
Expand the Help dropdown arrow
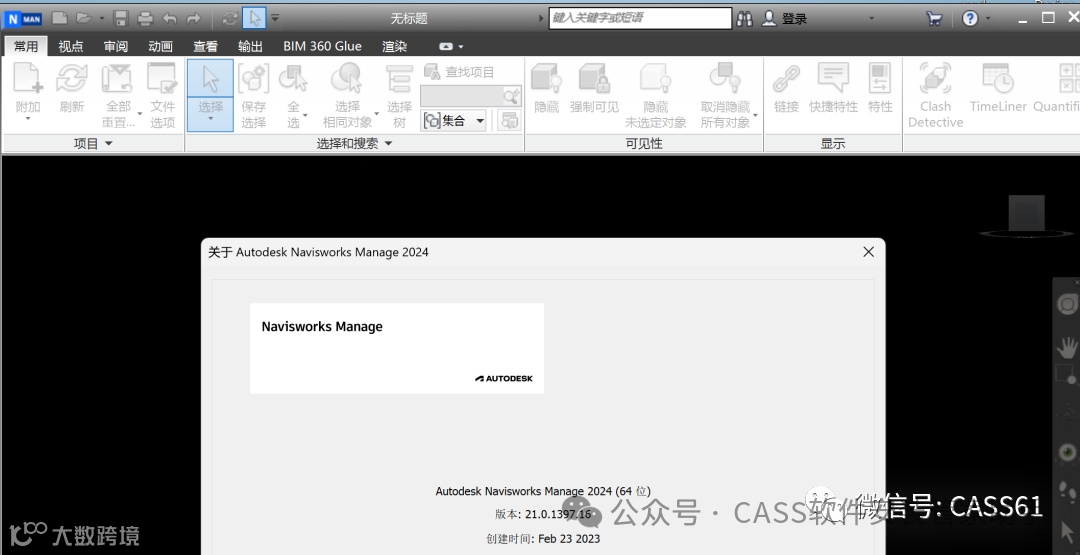coord(988,19)
